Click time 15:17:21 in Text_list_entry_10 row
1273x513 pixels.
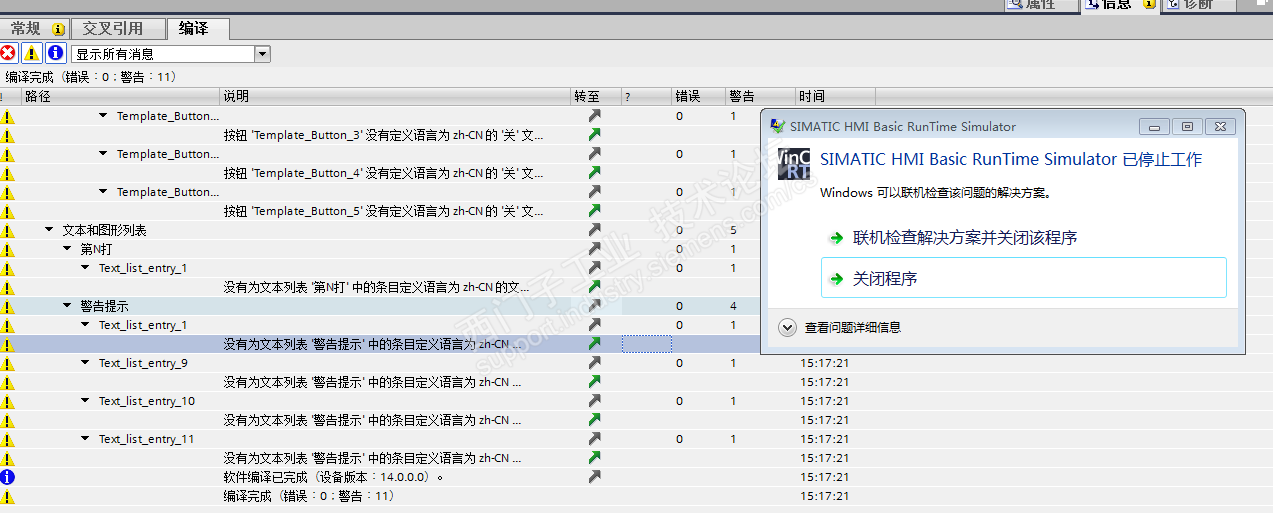tap(824, 401)
